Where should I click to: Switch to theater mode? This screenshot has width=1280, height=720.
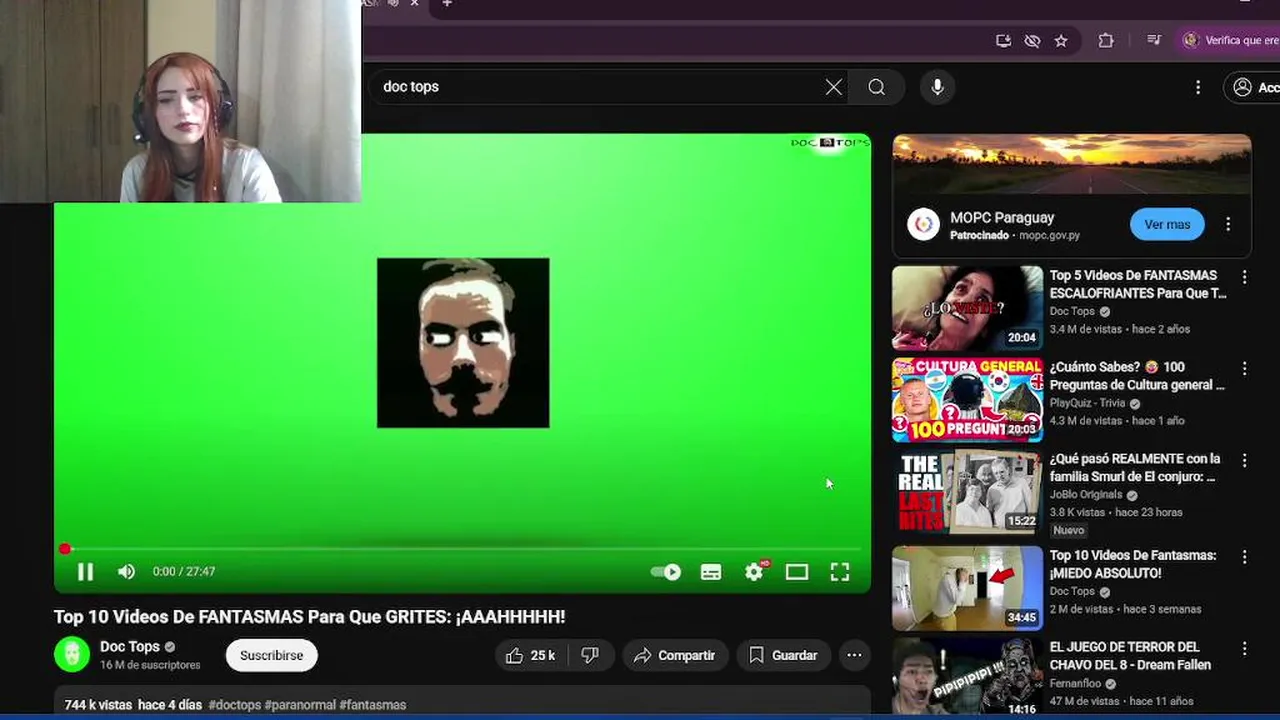click(x=797, y=572)
